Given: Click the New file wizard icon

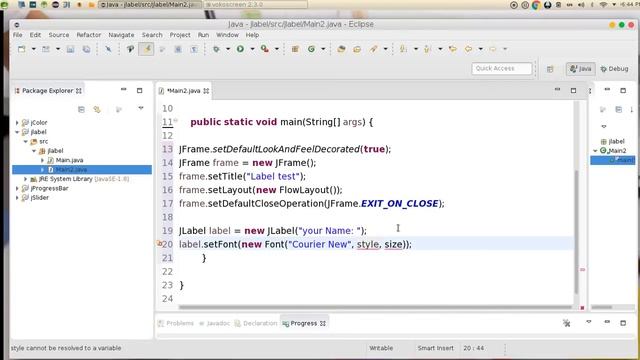Looking at the screenshot, I should click(x=22, y=49).
